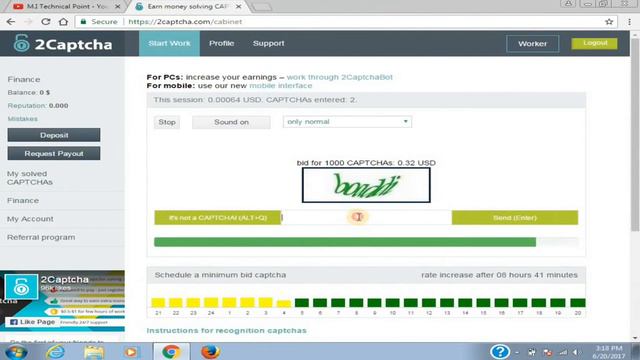Image resolution: width=640 pixels, height=360 pixels.
Task: Log out using the Logout button
Action: pyautogui.click(x=595, y=43)
